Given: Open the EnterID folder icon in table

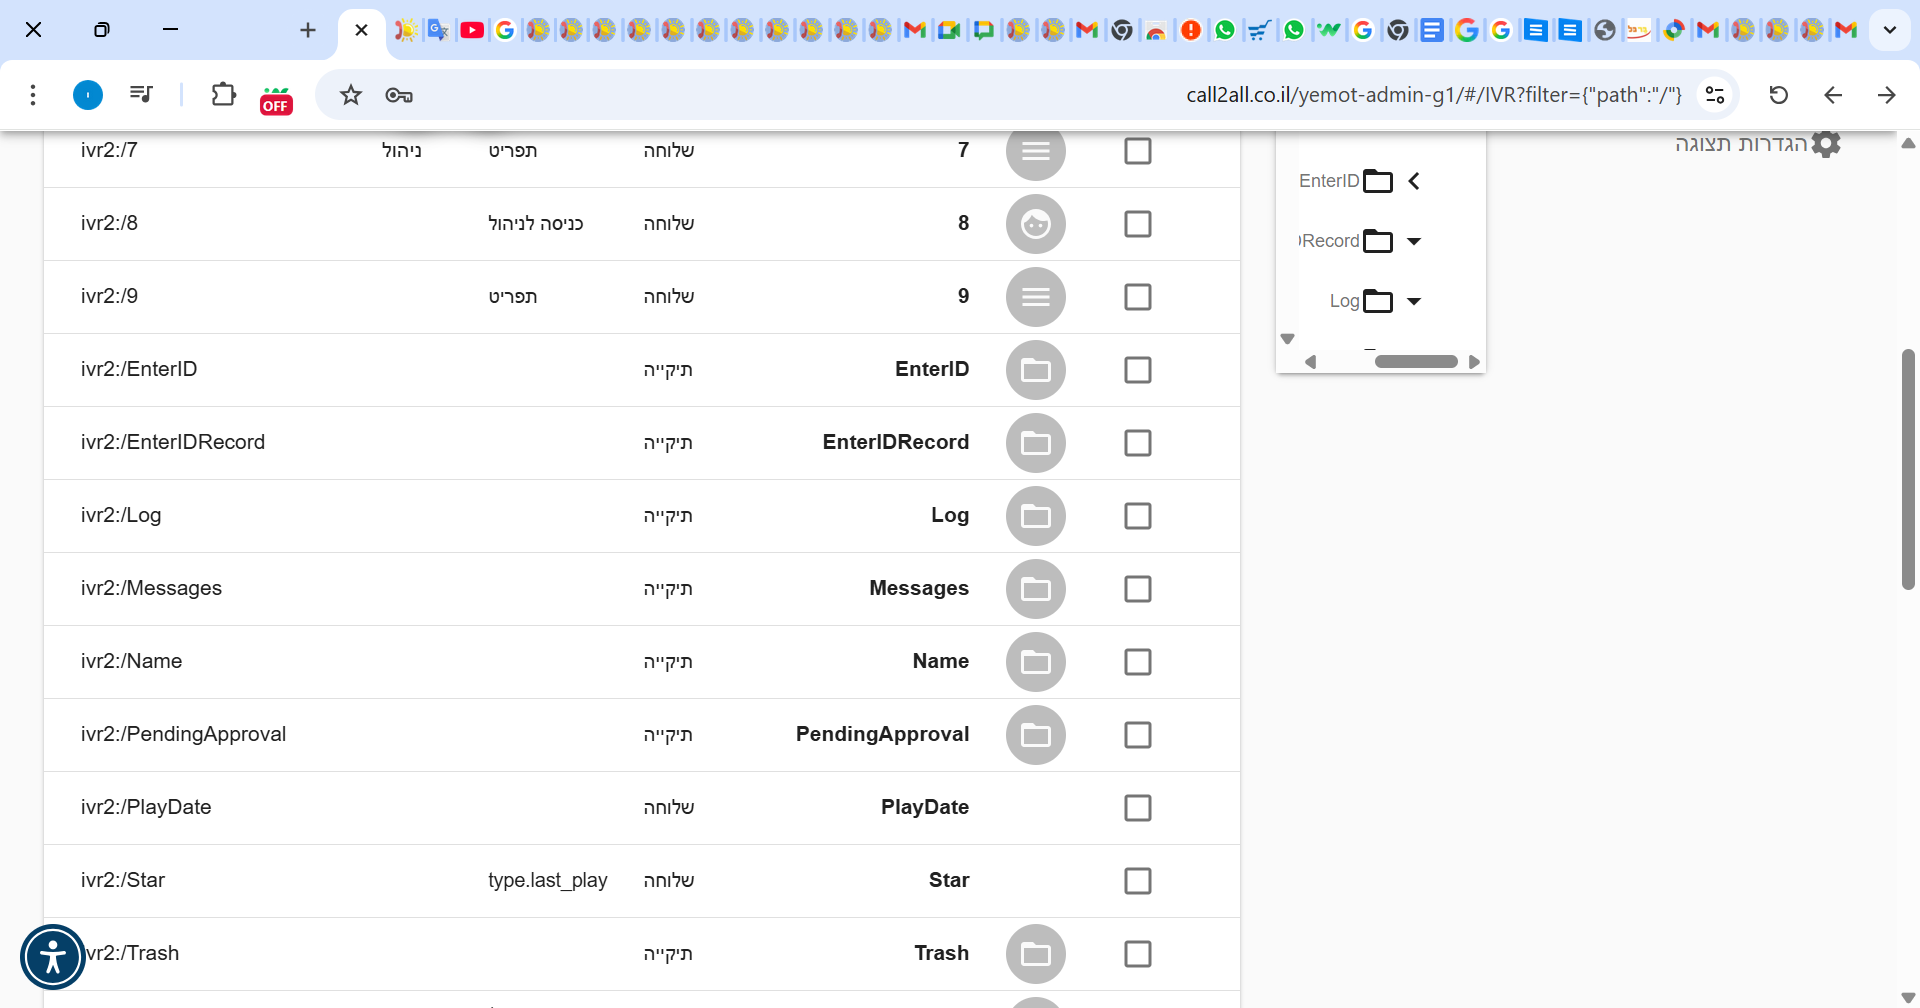Looking at the screenshot, I should pos(1035,370).
